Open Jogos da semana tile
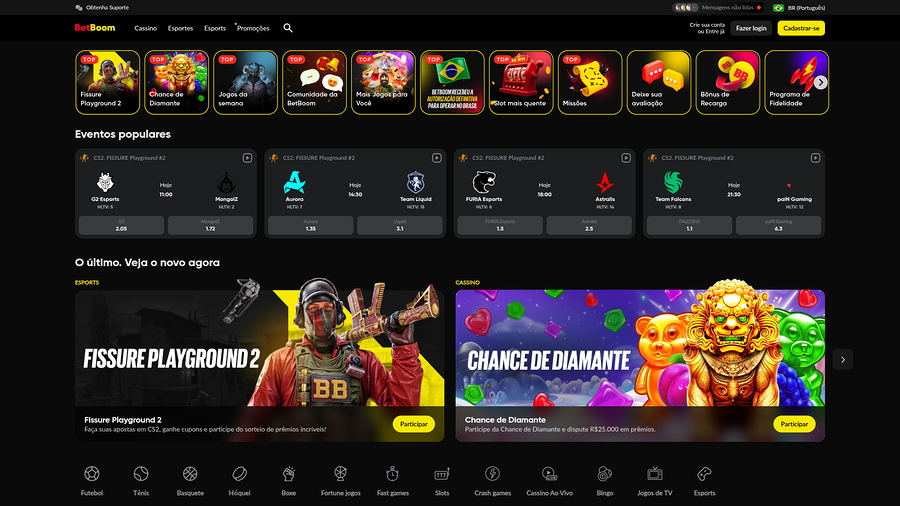 (x=245, y=83)
